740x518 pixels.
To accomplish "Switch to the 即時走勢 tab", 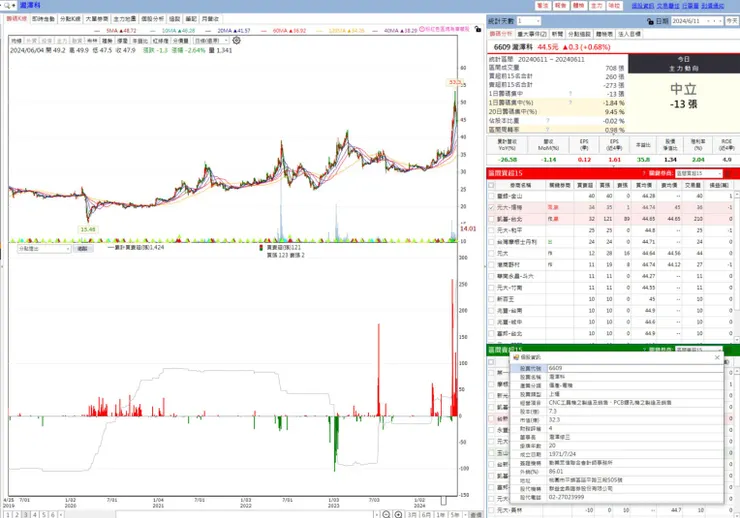I will (43, 19).
